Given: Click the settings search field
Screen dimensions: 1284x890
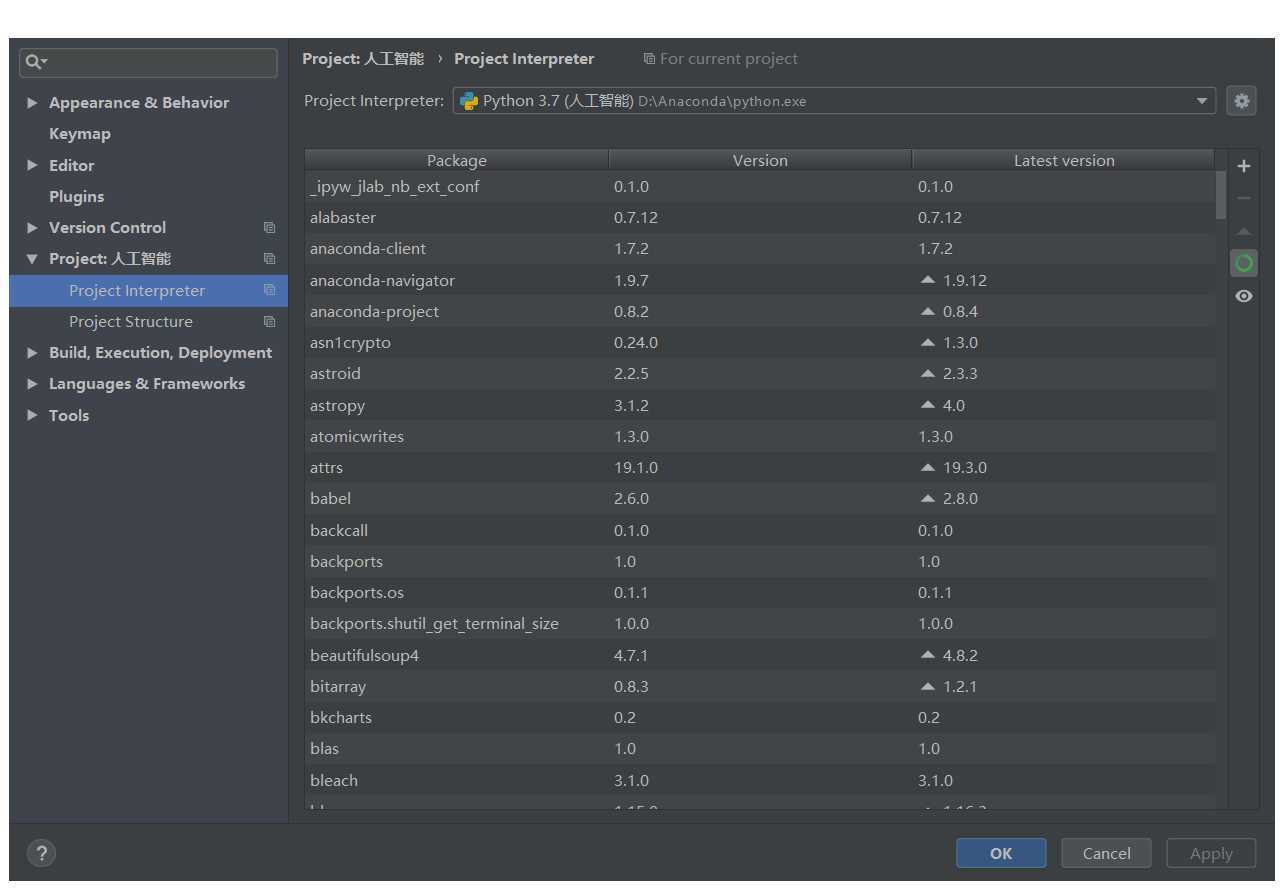Looking at the screenshot, I should click(148, 62).
